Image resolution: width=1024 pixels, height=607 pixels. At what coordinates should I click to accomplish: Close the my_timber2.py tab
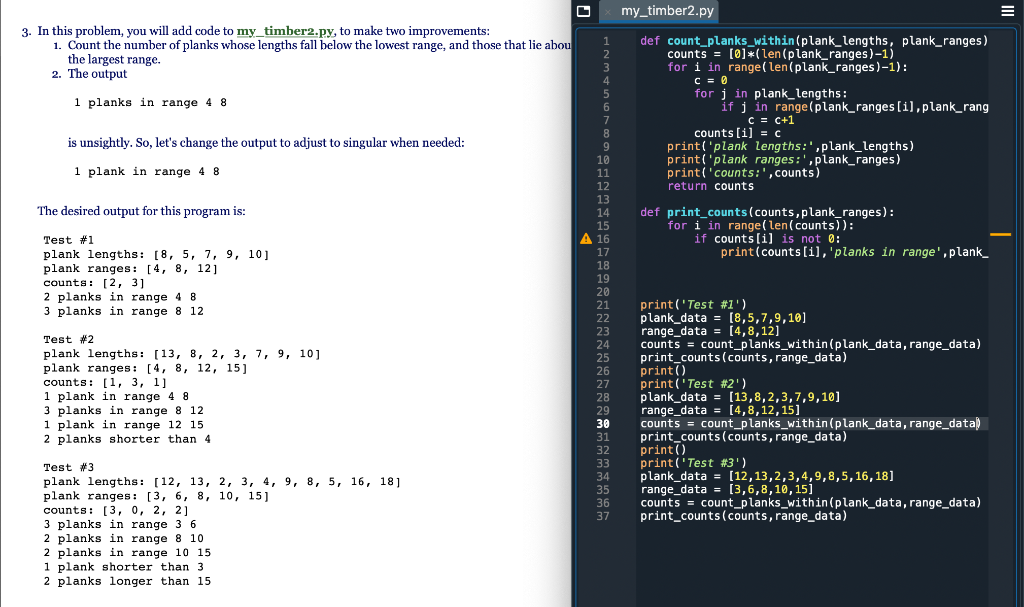pos(607,12)
